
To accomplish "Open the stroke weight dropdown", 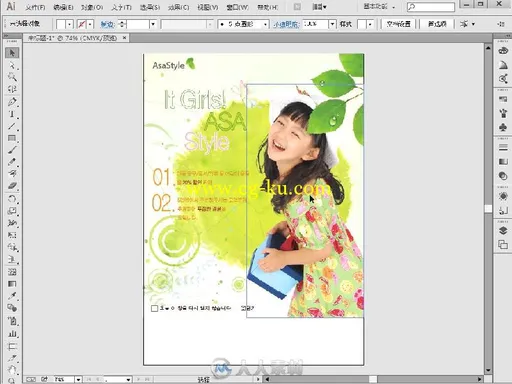I will pos(153,24).
